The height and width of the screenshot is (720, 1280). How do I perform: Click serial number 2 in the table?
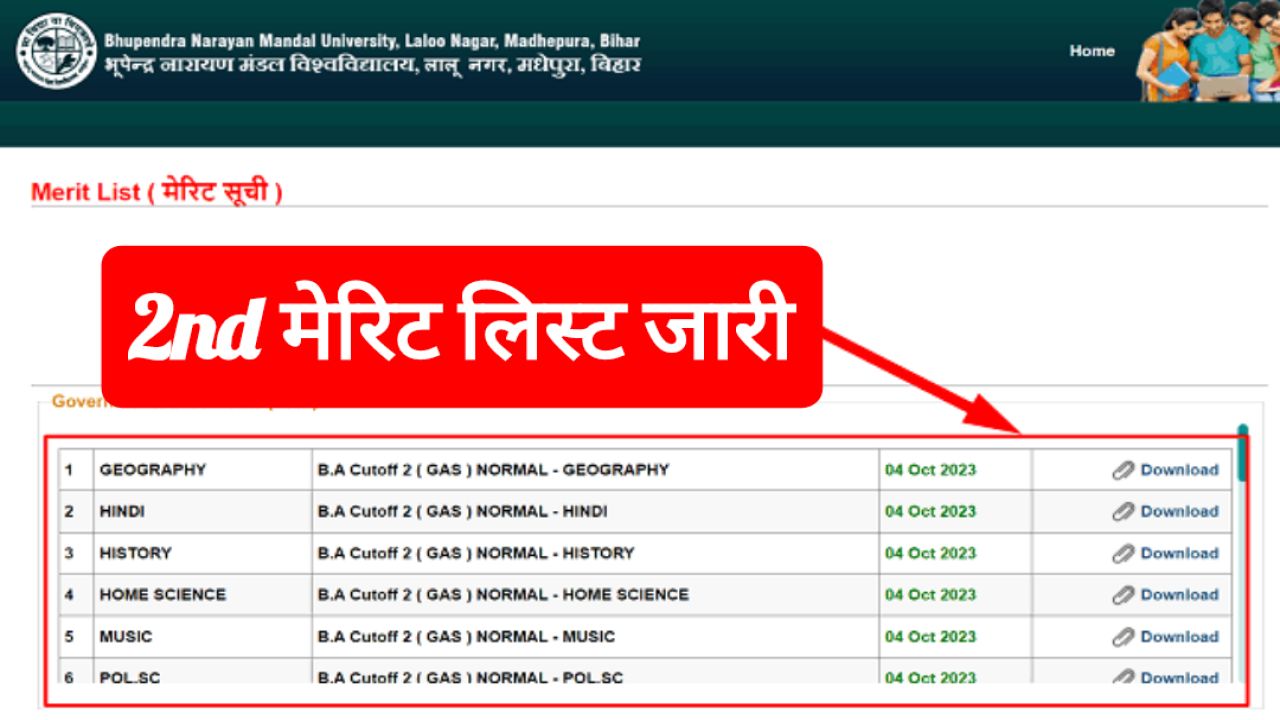click(x=69, y=511)
